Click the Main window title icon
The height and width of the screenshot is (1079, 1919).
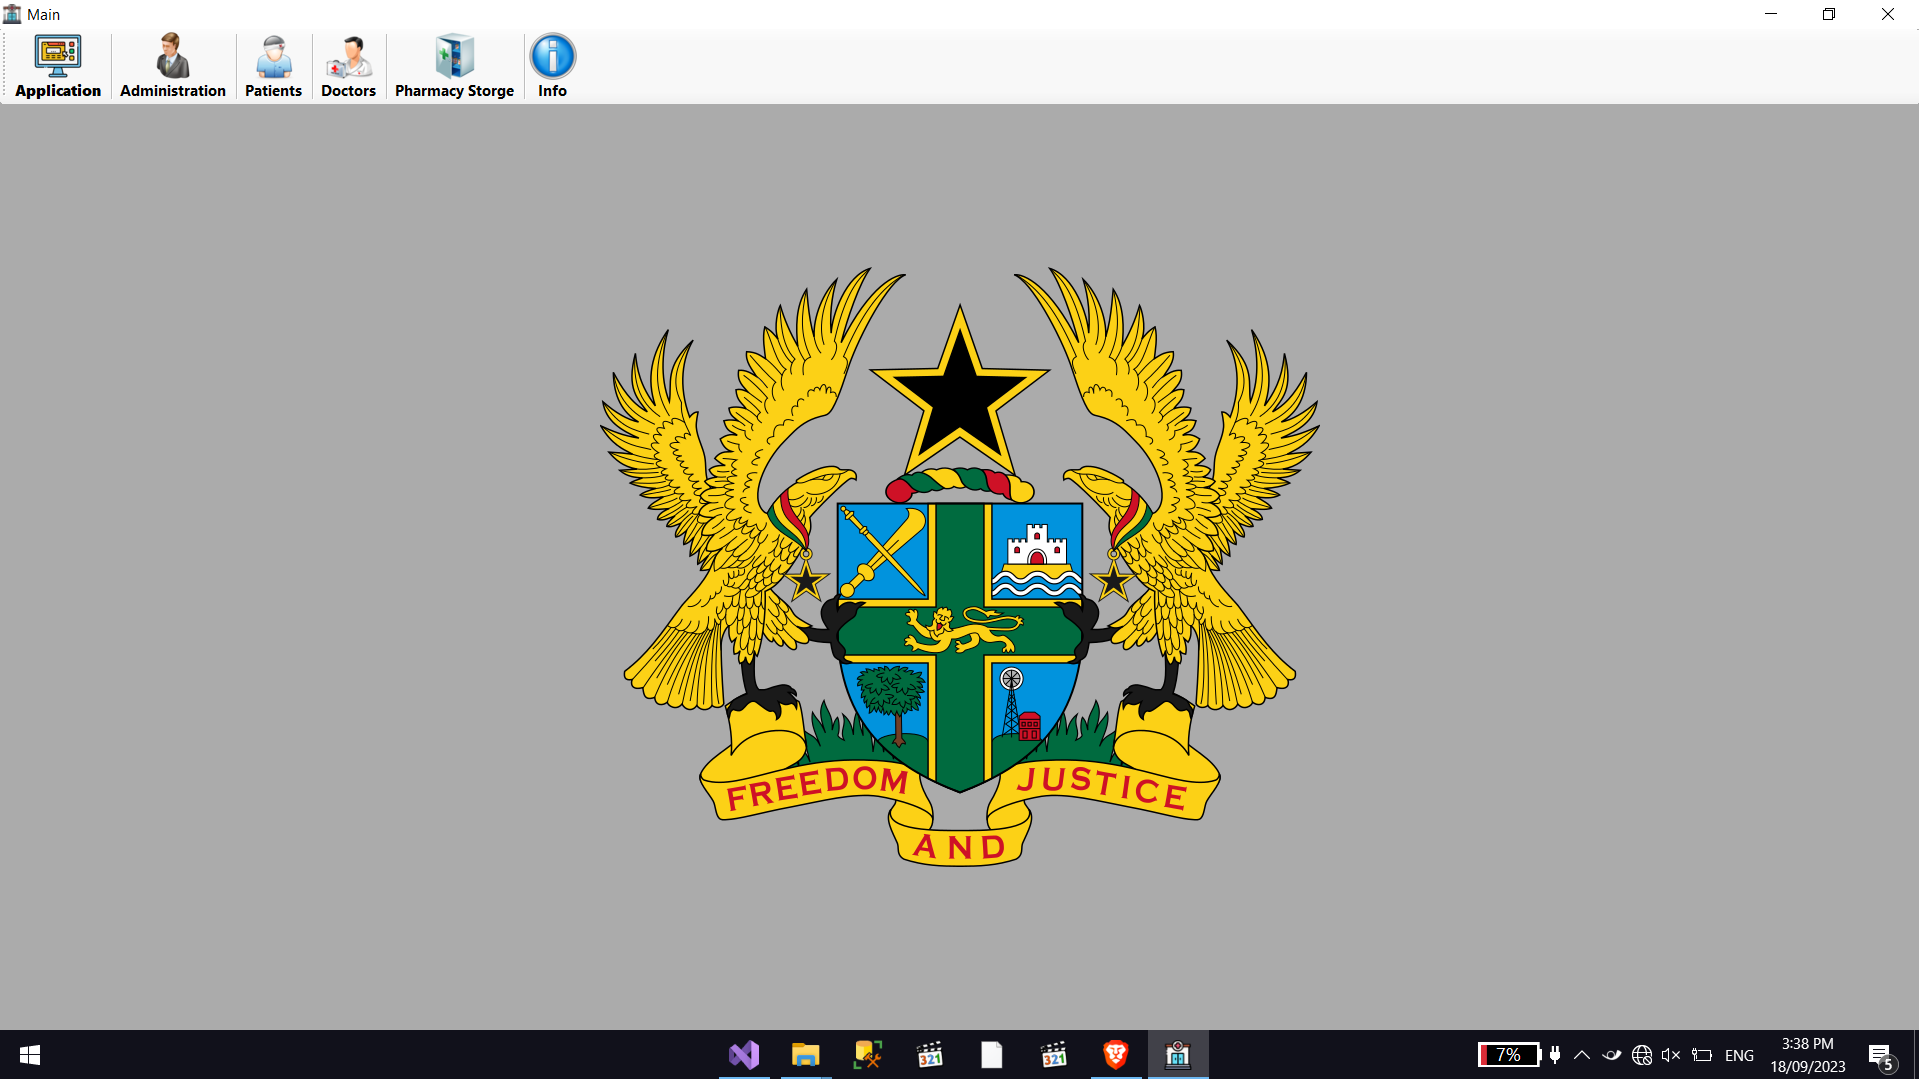12,14
